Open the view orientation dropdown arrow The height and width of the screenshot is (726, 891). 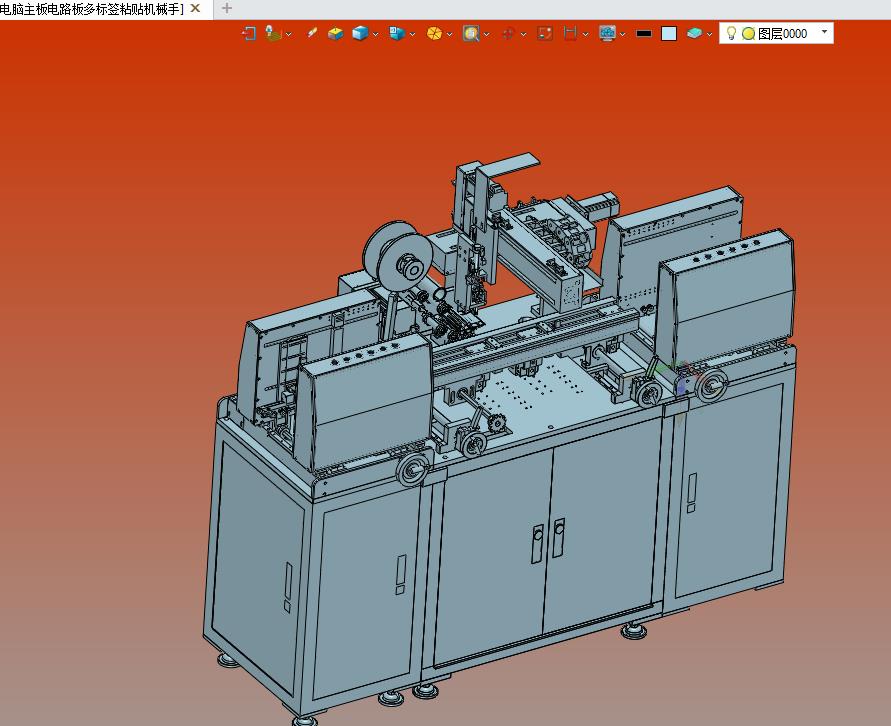413,34
